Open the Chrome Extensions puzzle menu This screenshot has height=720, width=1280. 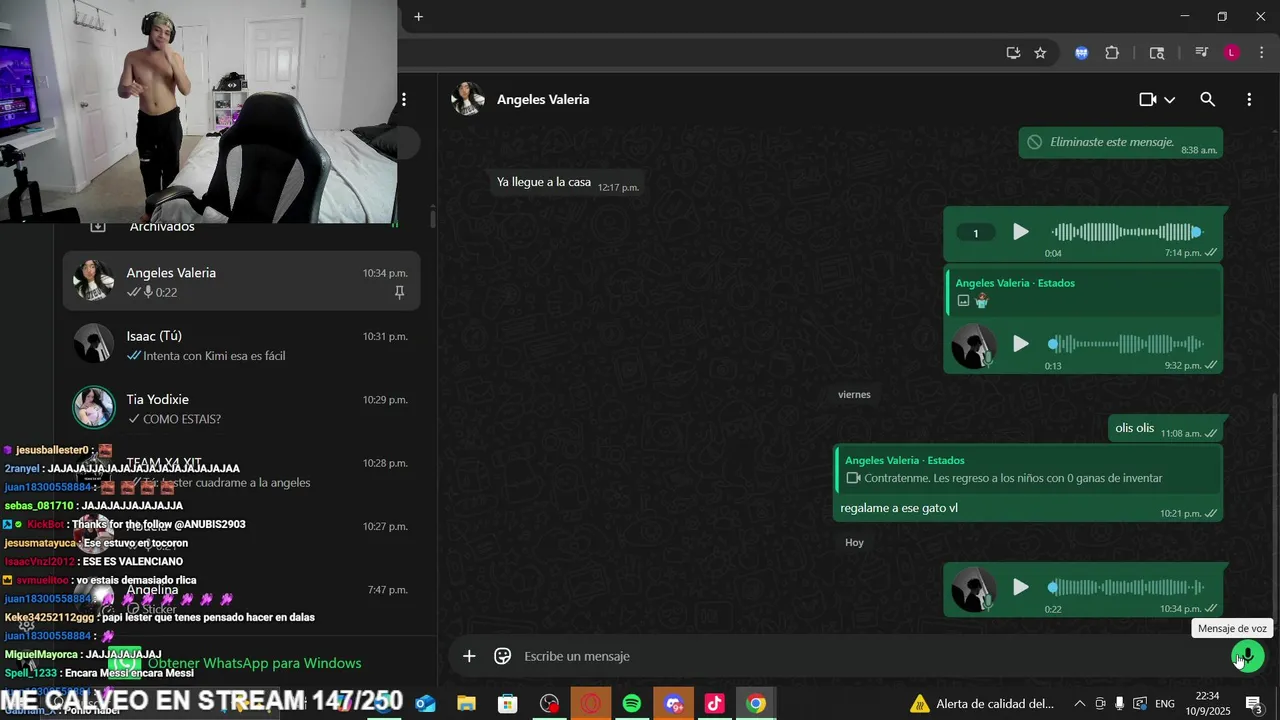point(1112,53)
